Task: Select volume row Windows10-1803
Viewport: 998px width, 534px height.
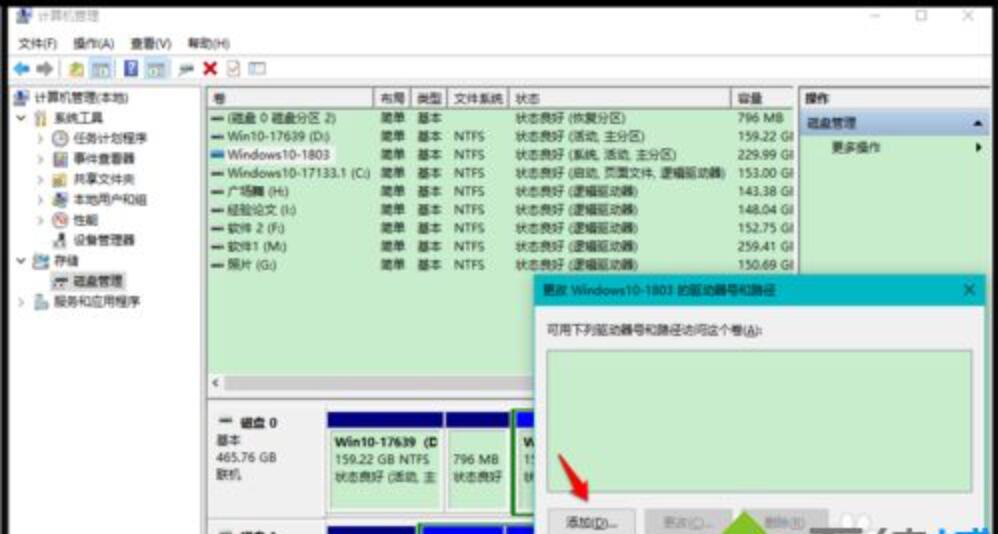Action: click(x=501, y=155)
